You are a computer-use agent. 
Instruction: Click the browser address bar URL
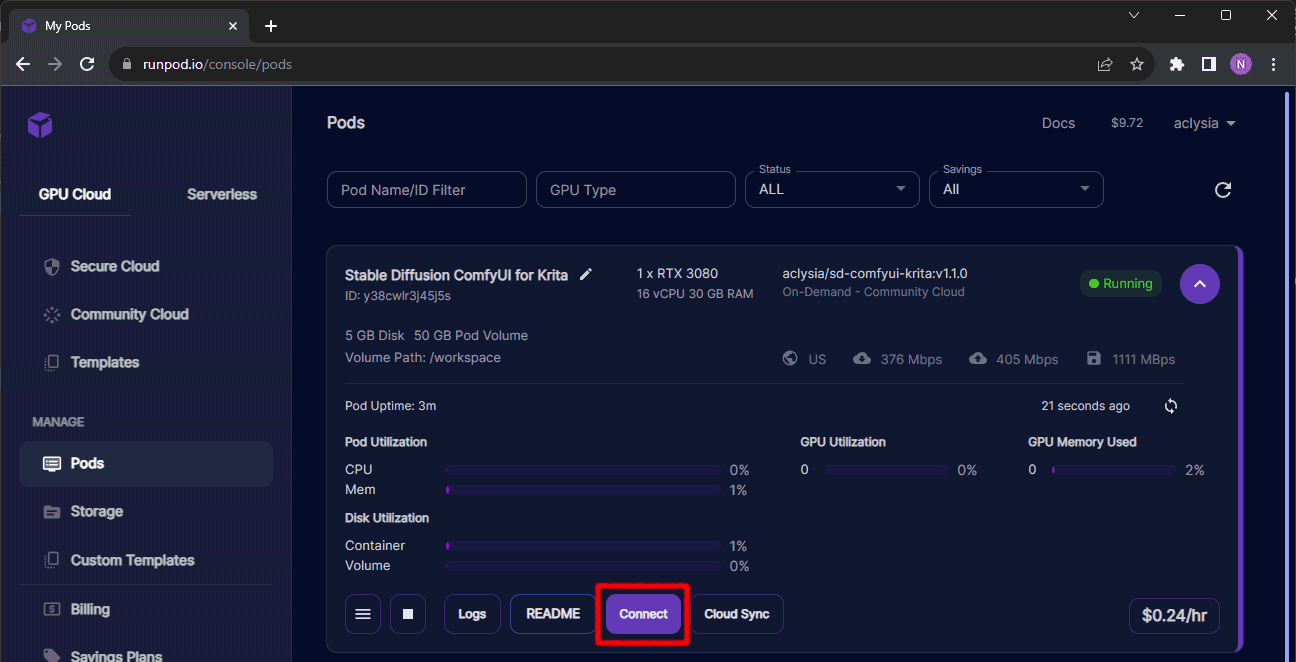[217, 64]
